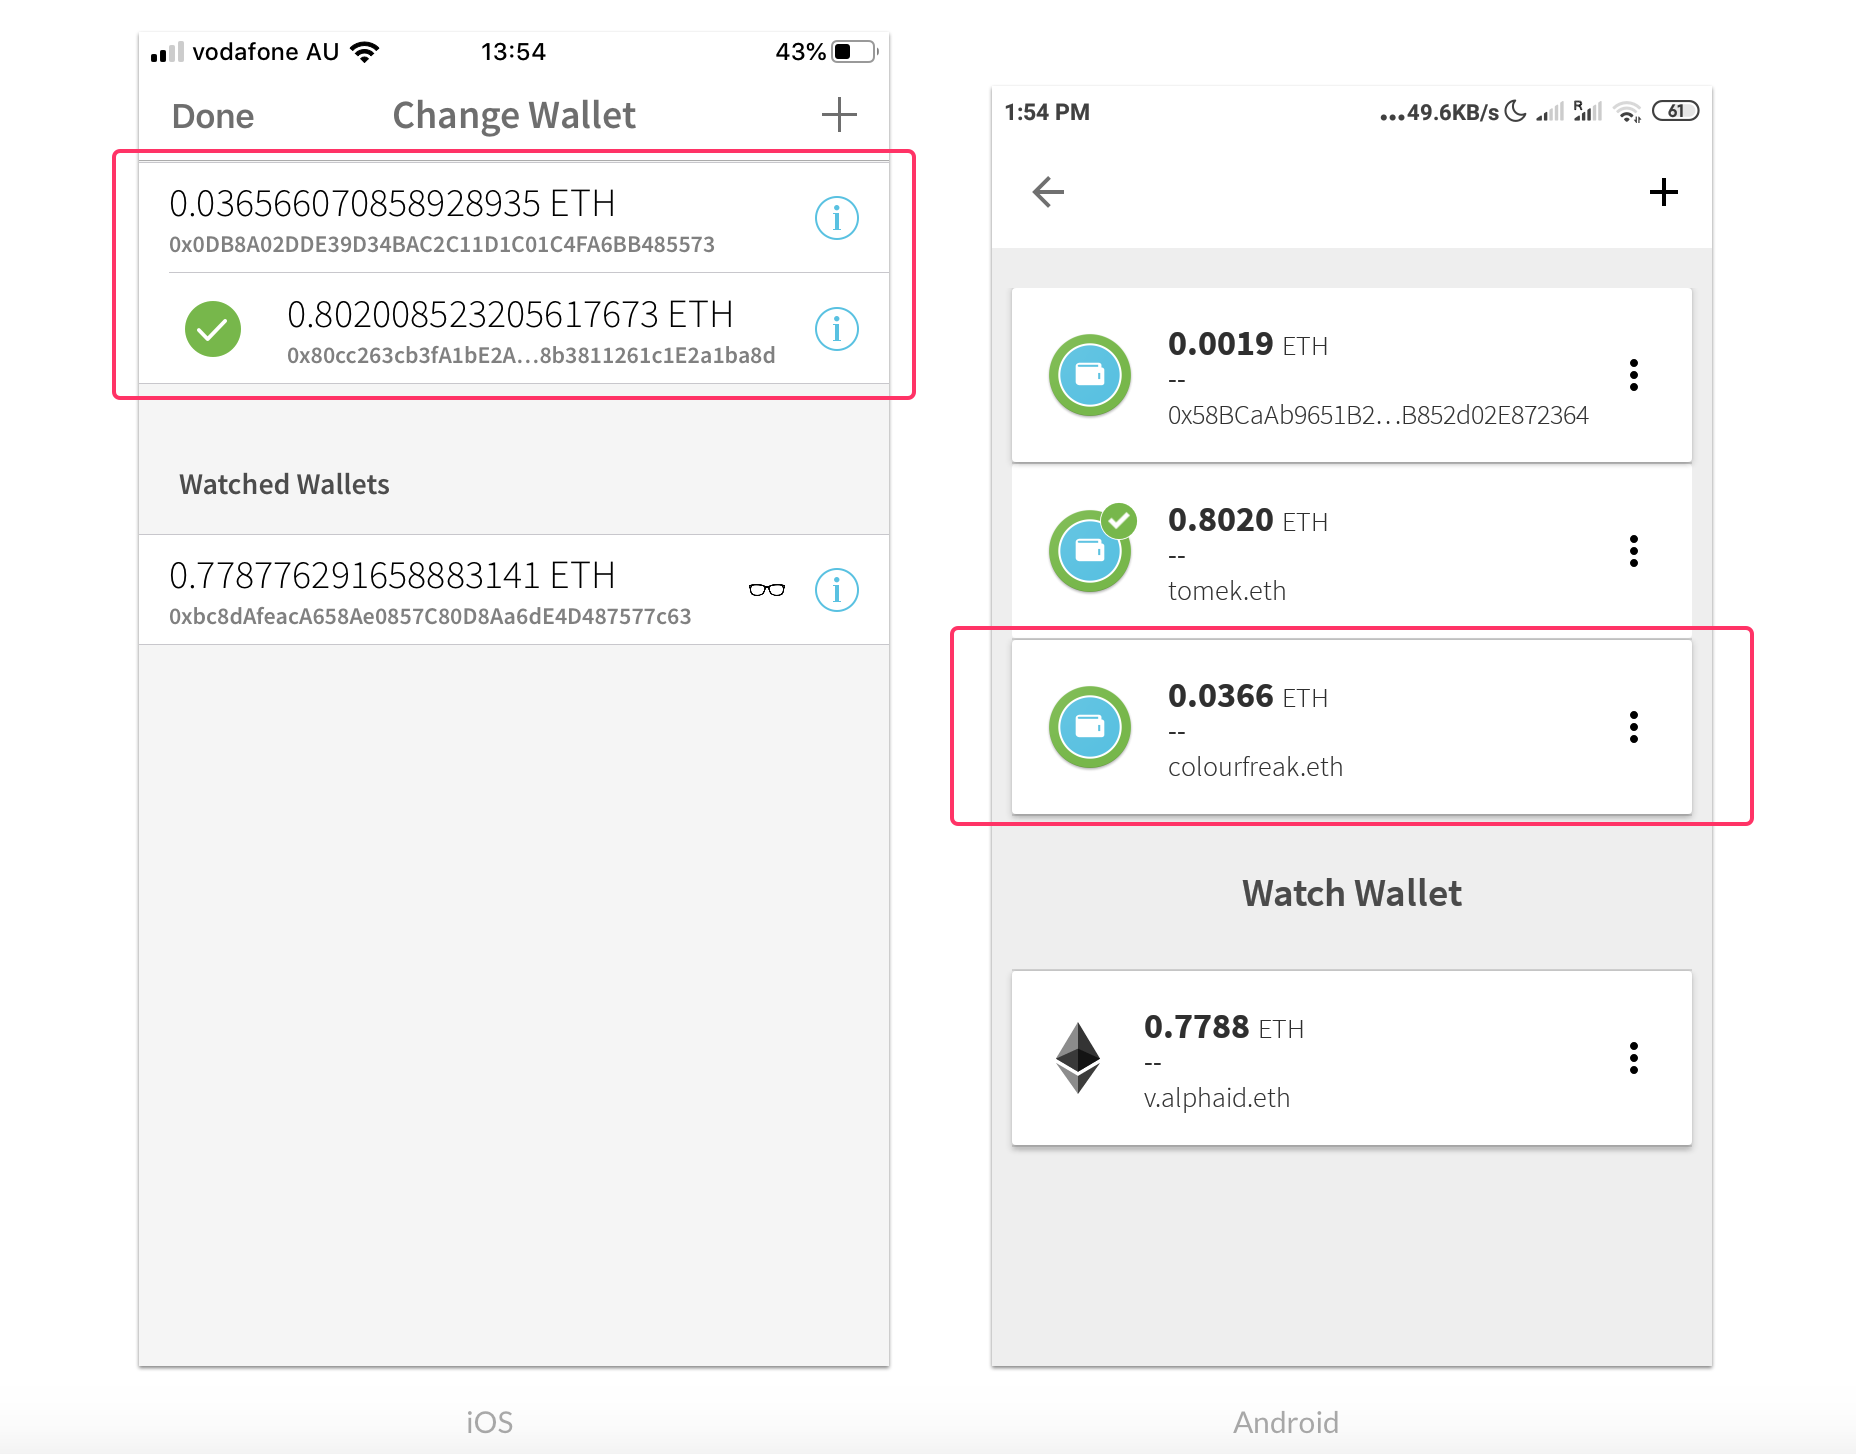
Task: Select tomek.eth via its green checkmark badge
Action: pyautogui.click(x=1121, y=518)
